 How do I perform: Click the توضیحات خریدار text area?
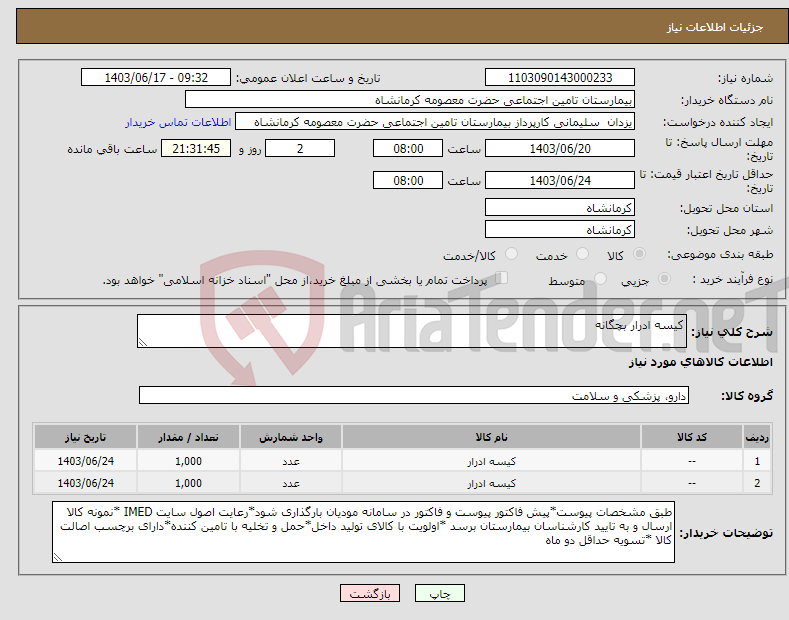(x=363, y=532)
